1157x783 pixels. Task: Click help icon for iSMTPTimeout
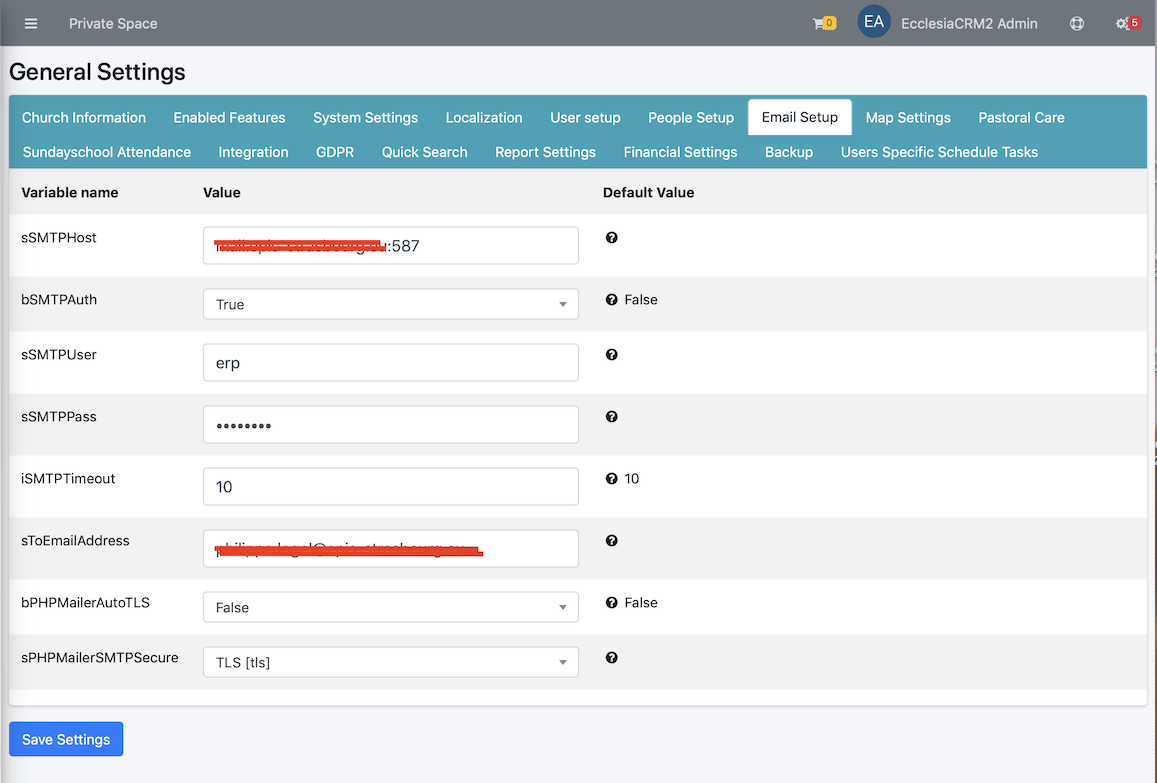tap(611, 478)
